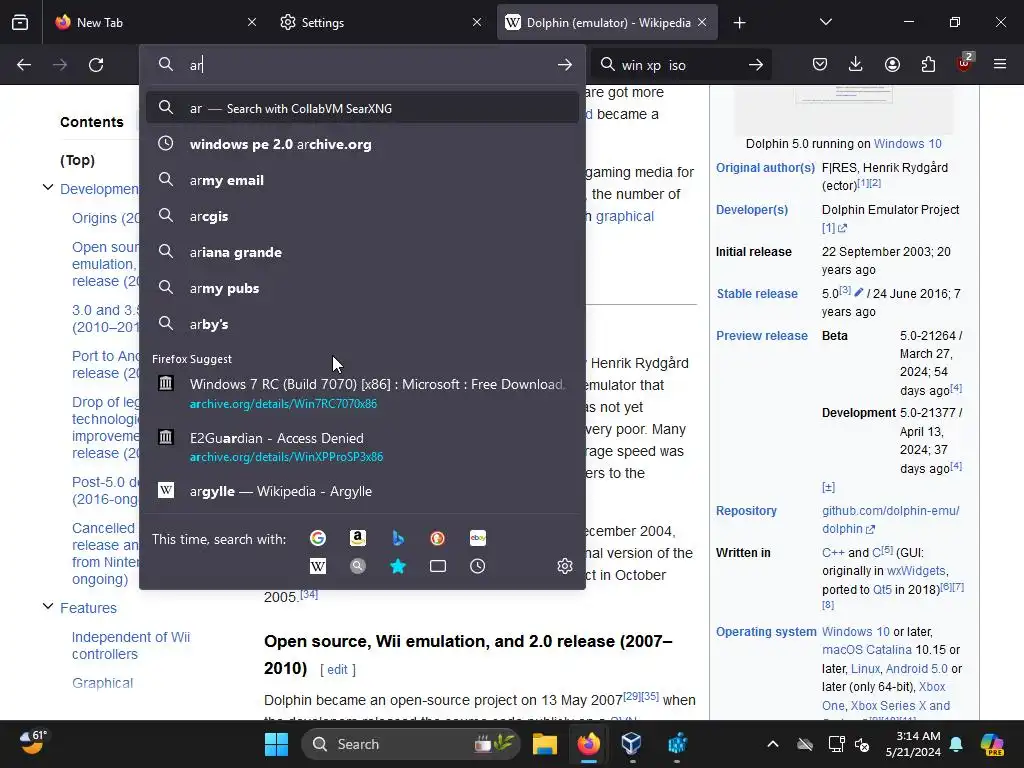
Task: Open File Explorer from the taskbar
Action: [544, 744]
